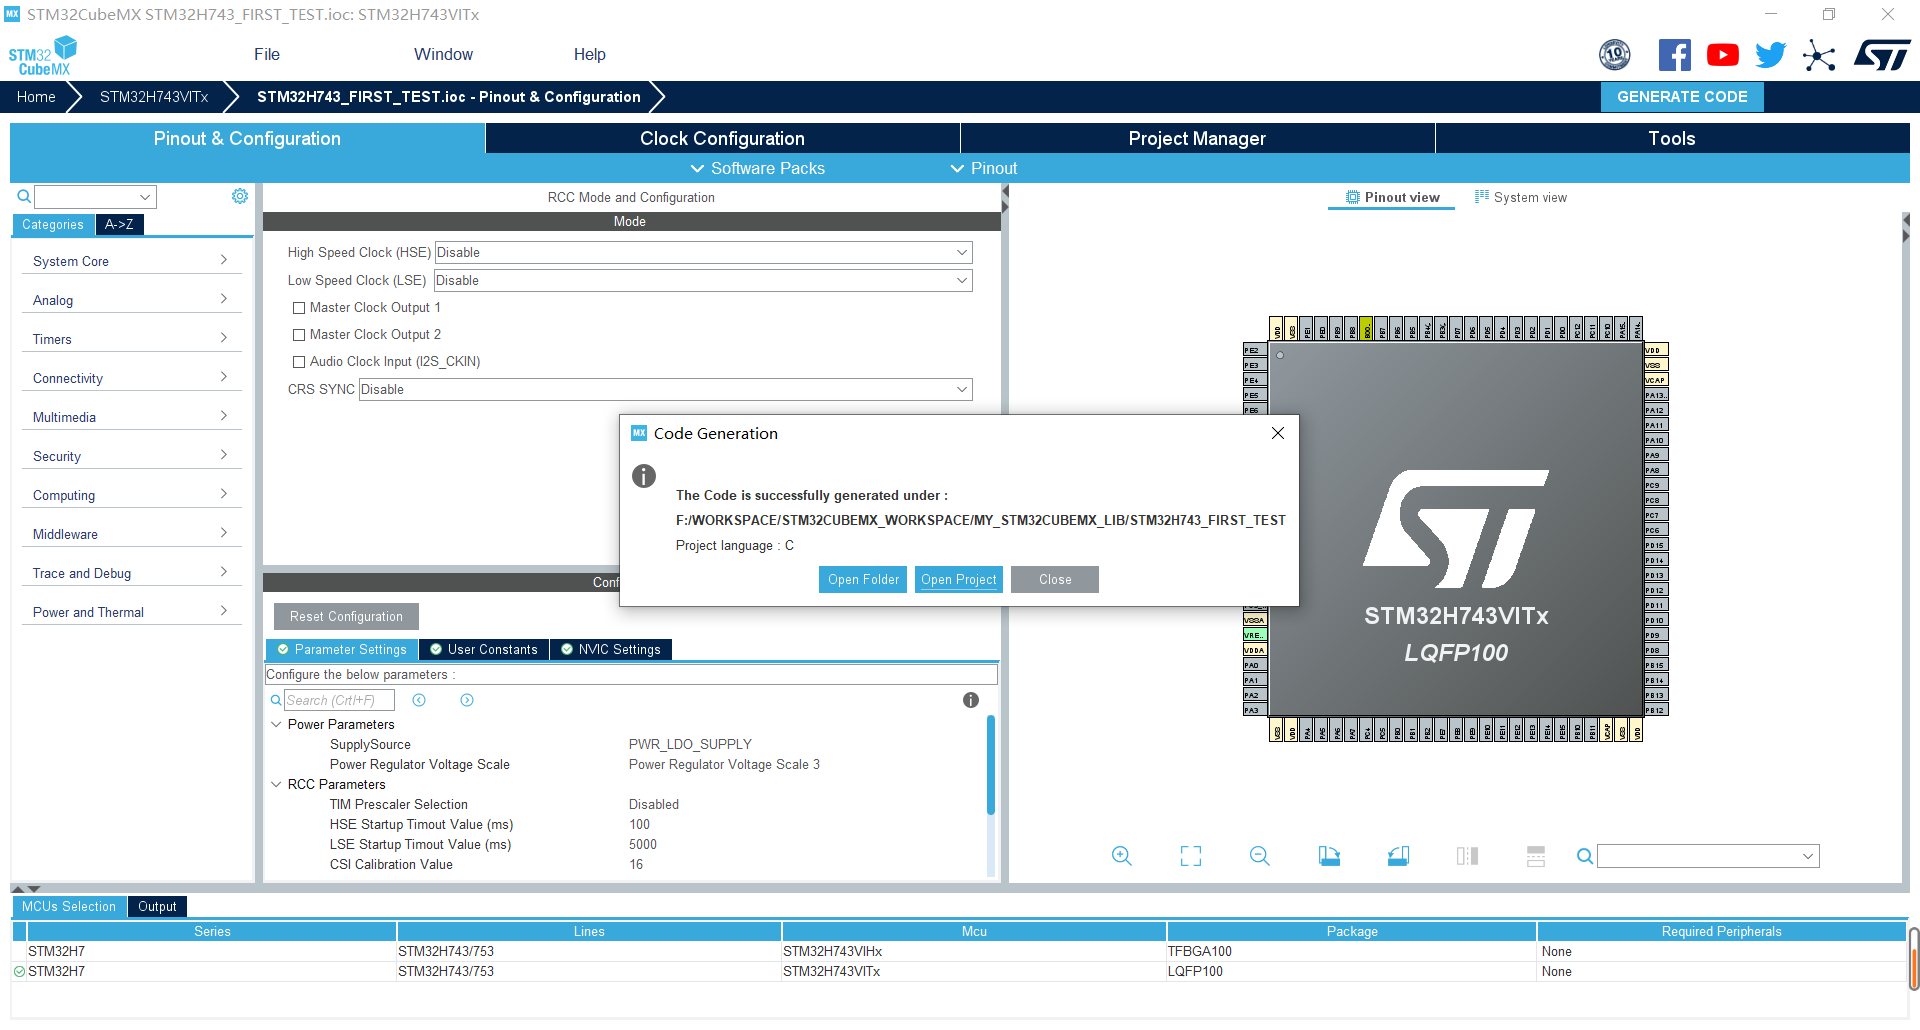Viewport: 1920px width, 1030px height.
Task: Select the A->Z tab
Action: (x=119, y=224)
